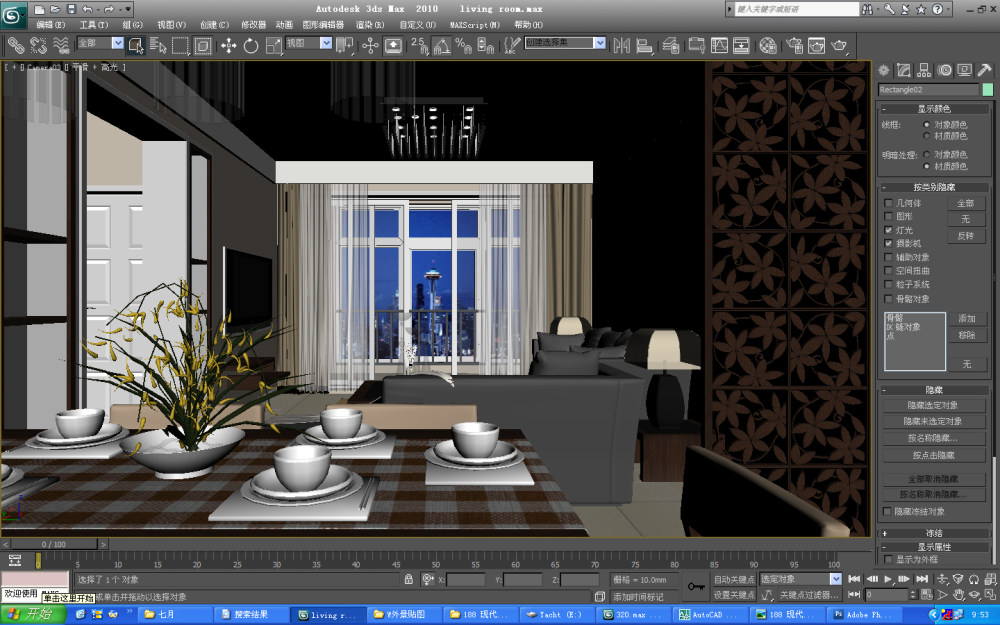Activate the Select and Rotate tool
Image resolution: width=1000 pixels, height=625 pixels.
click(251, 45)
